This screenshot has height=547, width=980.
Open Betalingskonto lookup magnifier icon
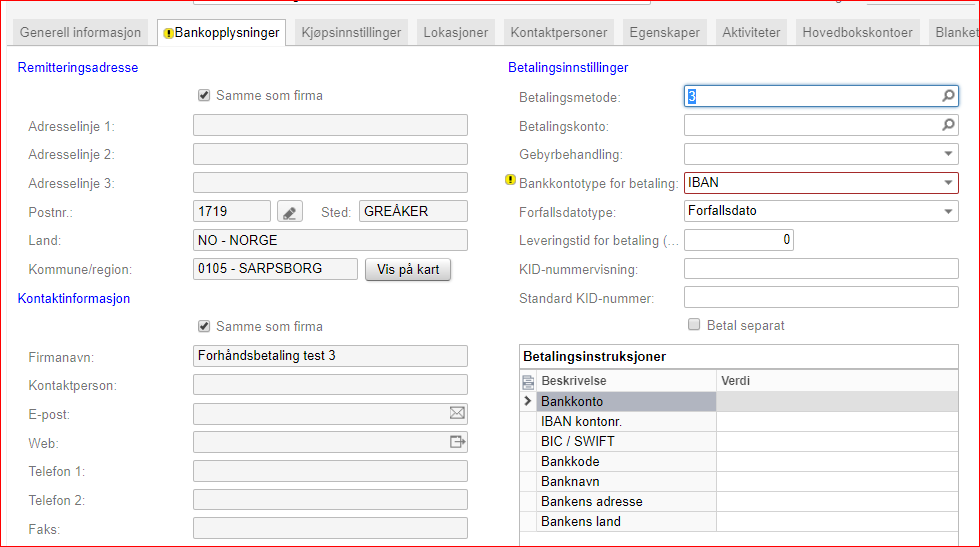pyautogui.click(x=948, y=125)
